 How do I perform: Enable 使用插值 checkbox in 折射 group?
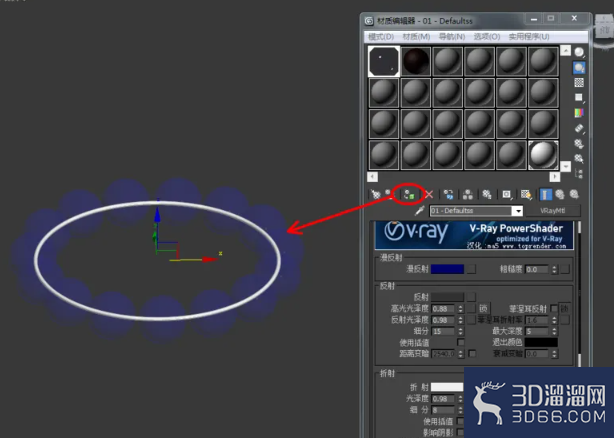coord(461,421)
